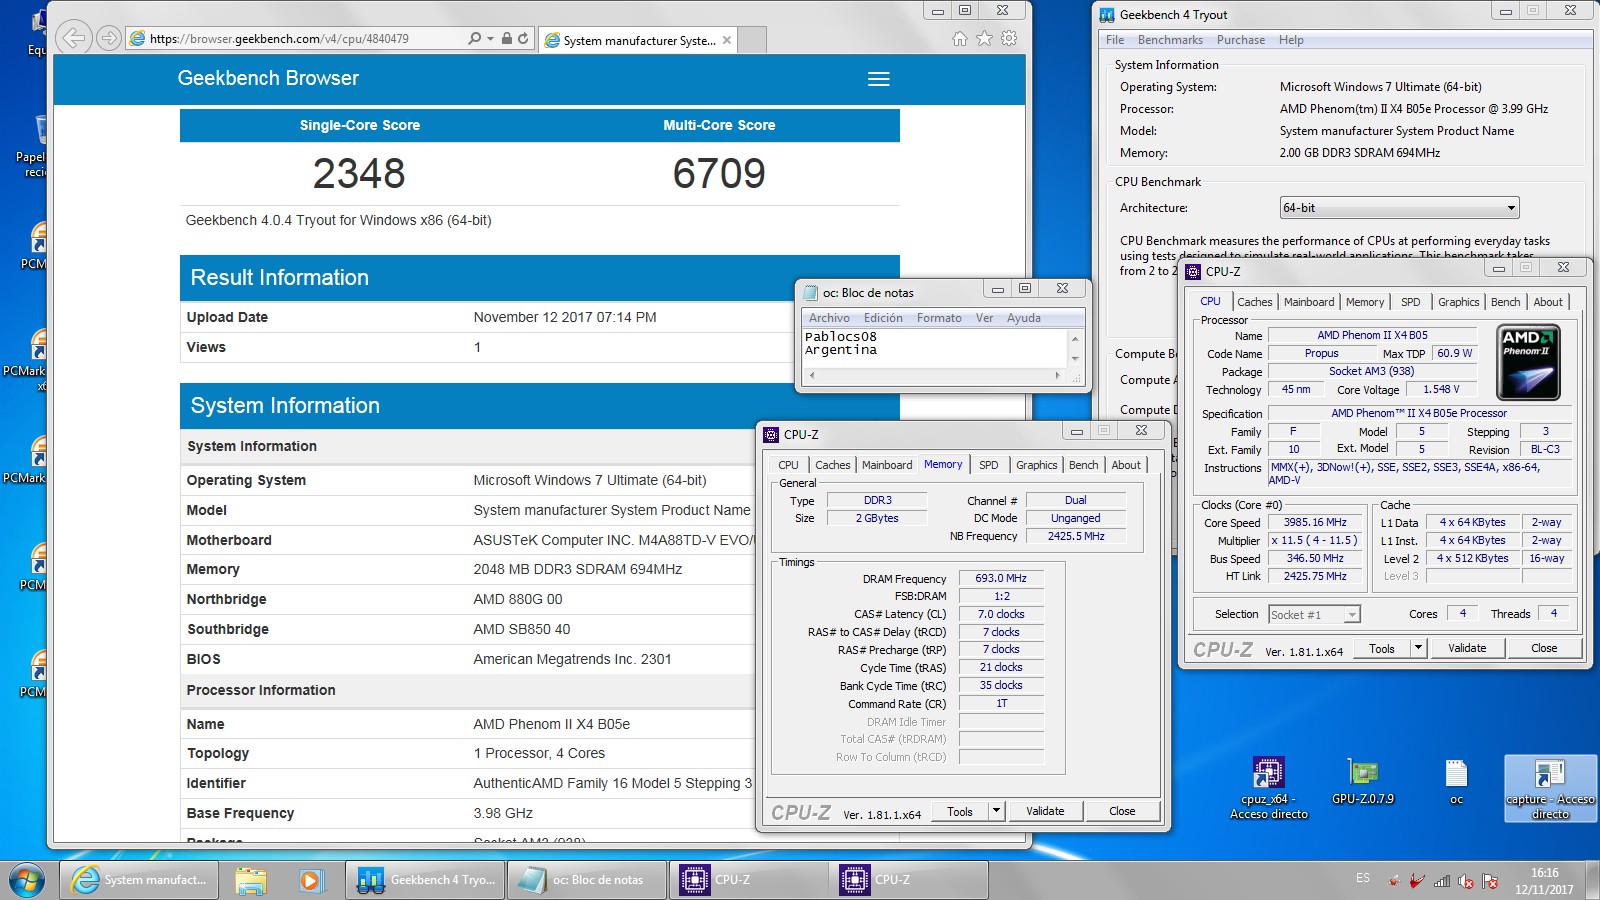Open browser Home icon
Screen dimensions: 1600x900
pyautogui.click(x=960, y=38)
